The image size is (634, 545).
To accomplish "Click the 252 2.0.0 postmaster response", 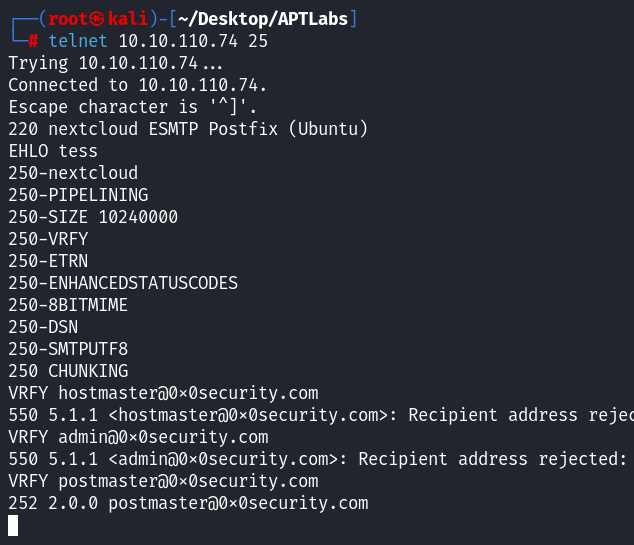I will (188, 503).
